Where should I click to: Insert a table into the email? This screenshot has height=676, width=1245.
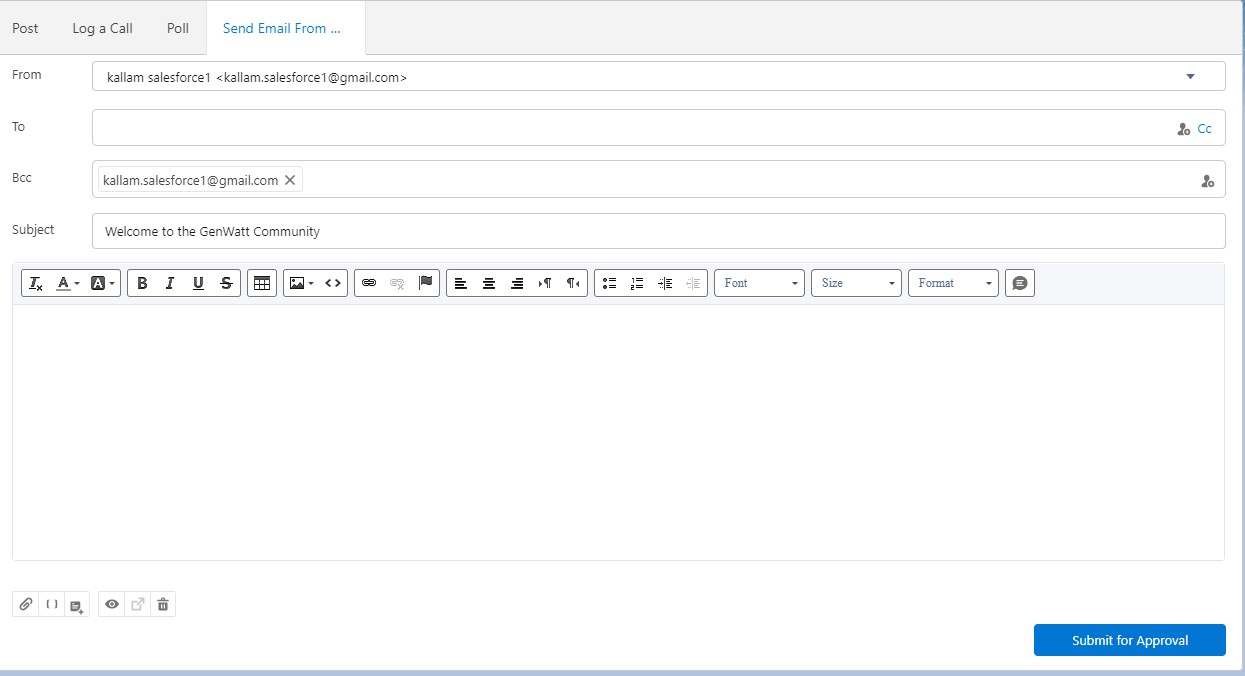[x=262, y=283]
